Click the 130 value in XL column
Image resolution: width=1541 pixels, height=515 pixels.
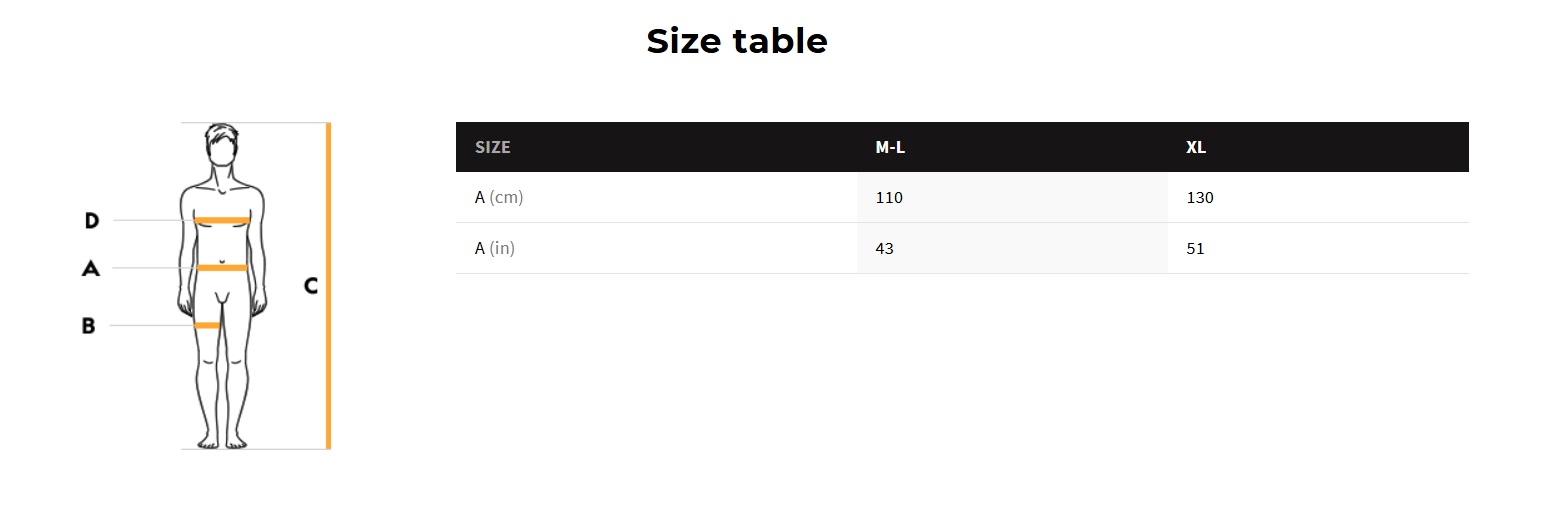[1200, 197]
